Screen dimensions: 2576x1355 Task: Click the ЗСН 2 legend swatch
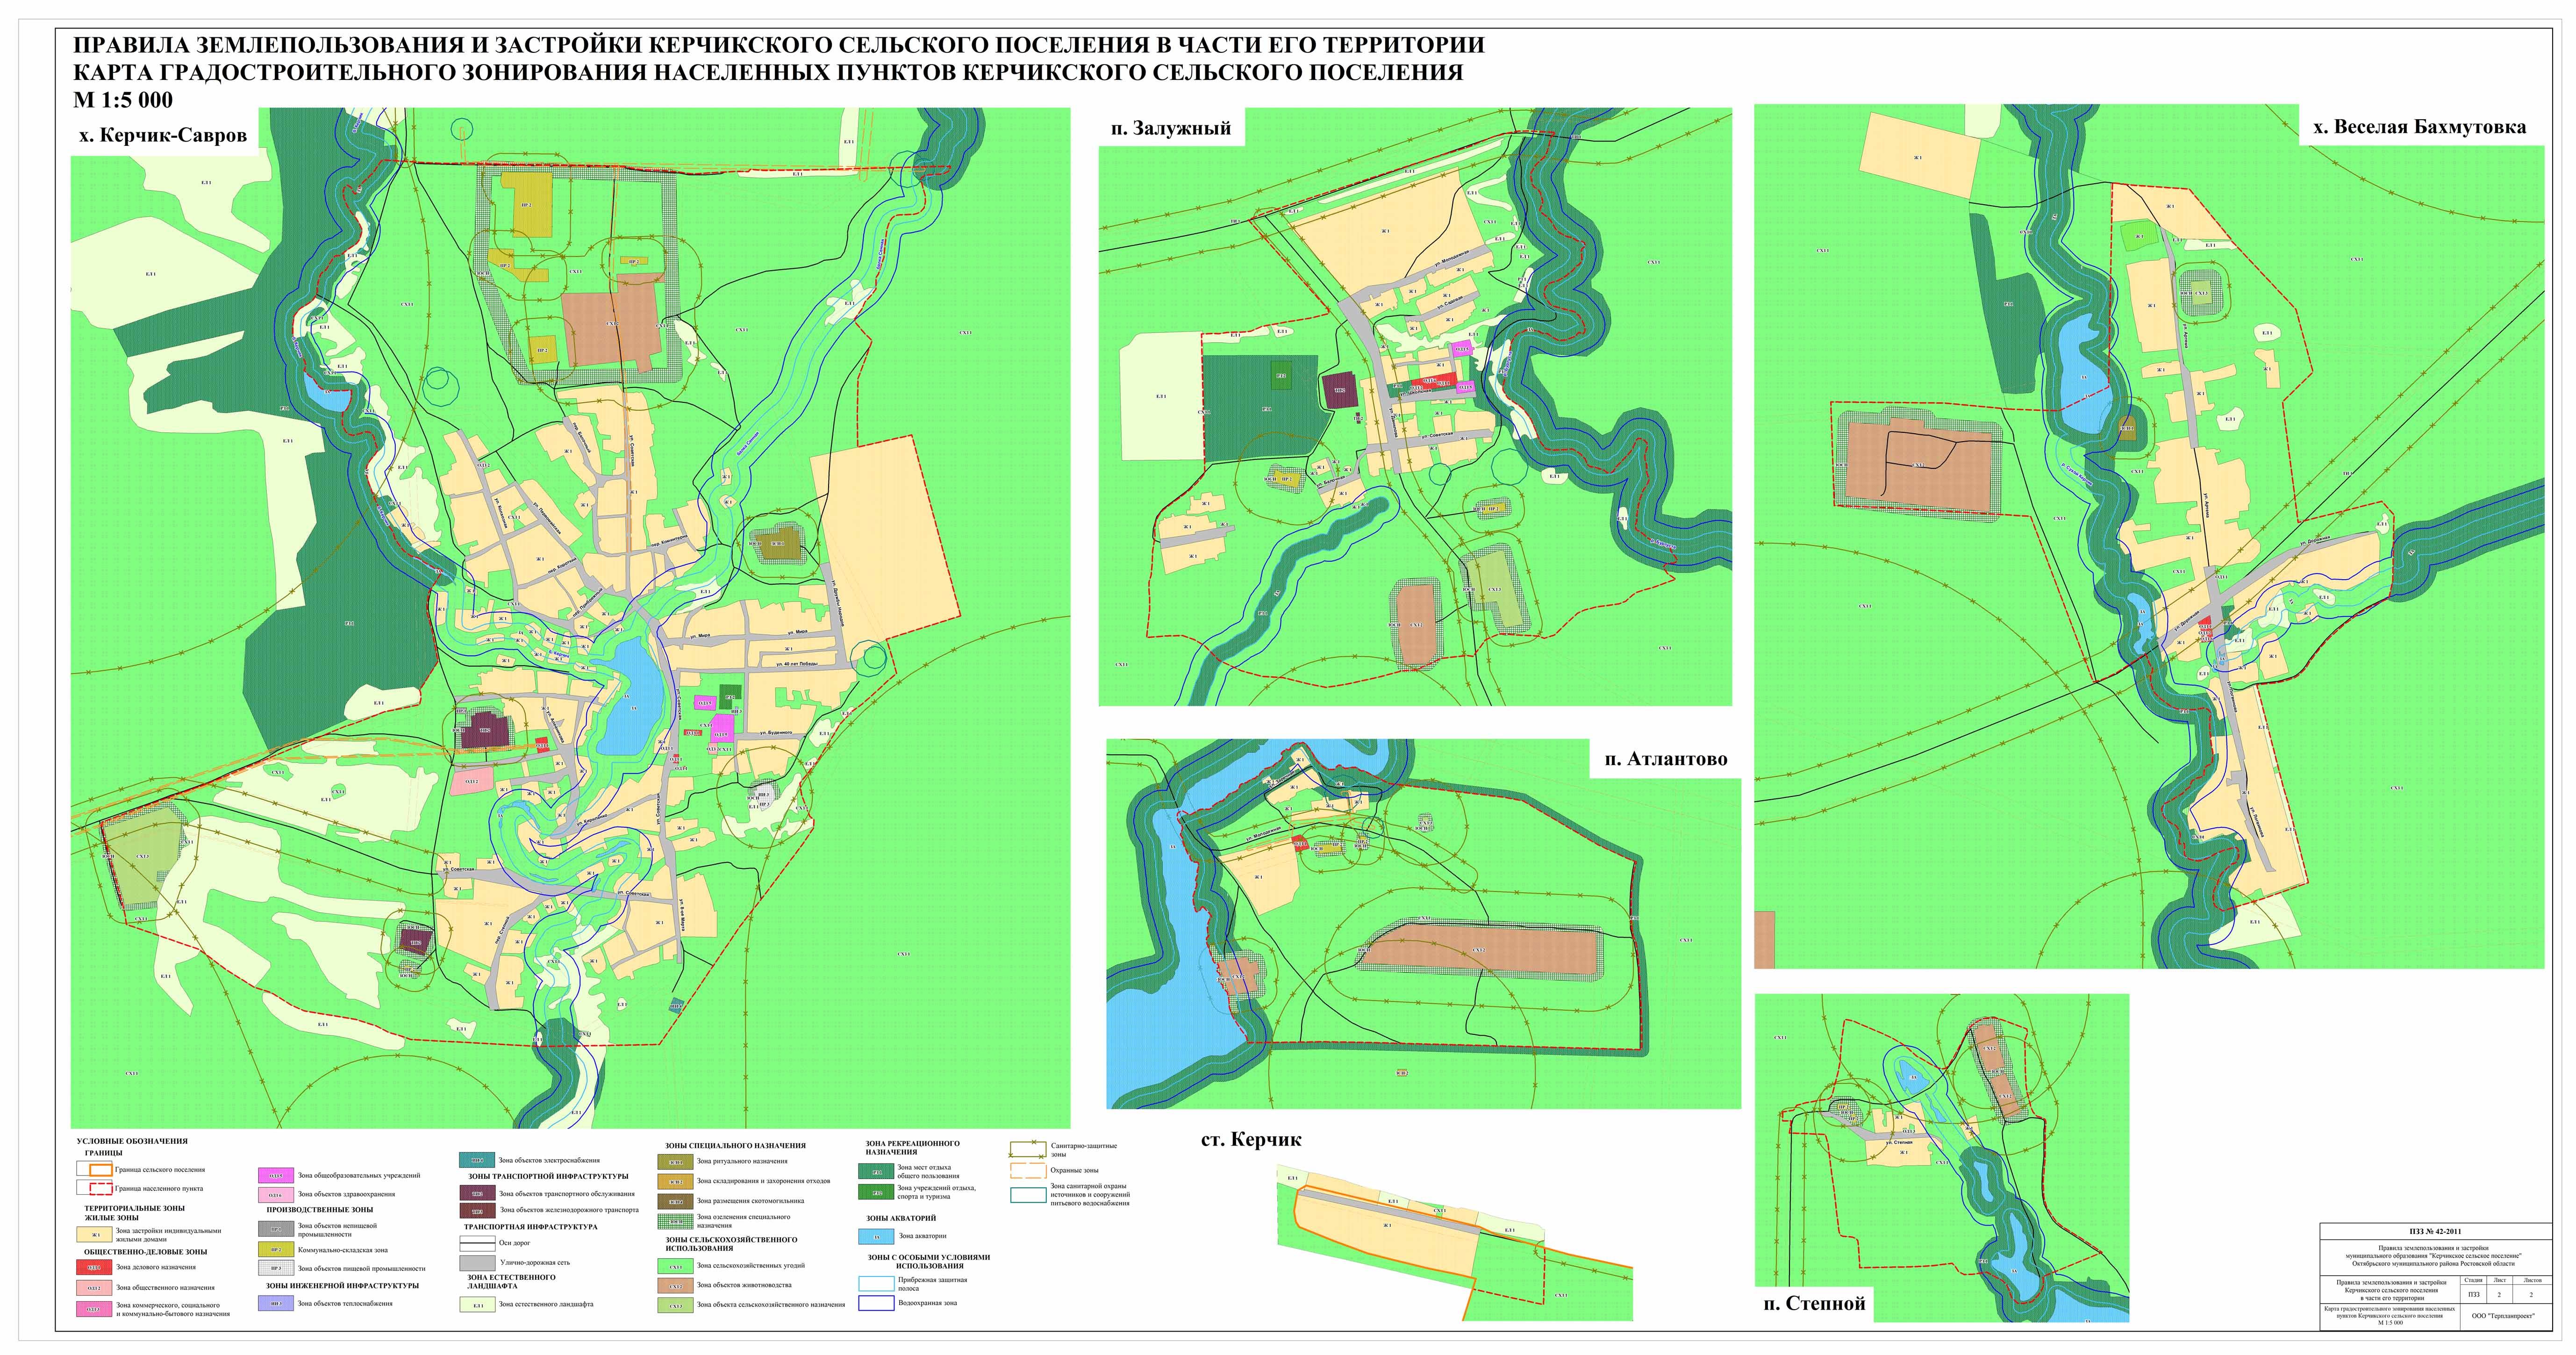pos(675,1182)
